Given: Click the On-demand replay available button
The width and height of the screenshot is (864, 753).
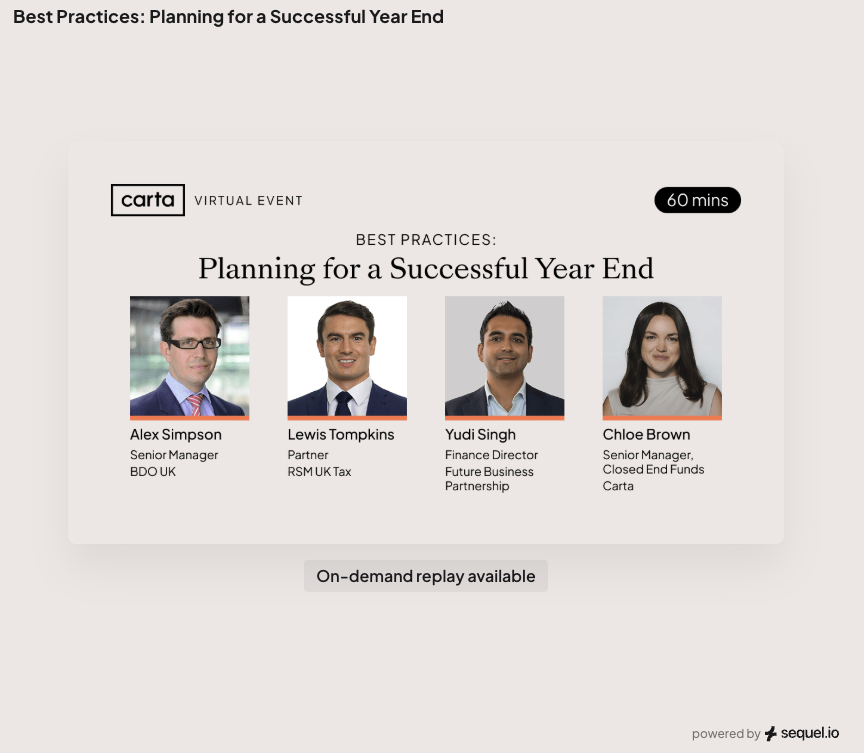Looking at the screenshot, I should click(426, 576).
